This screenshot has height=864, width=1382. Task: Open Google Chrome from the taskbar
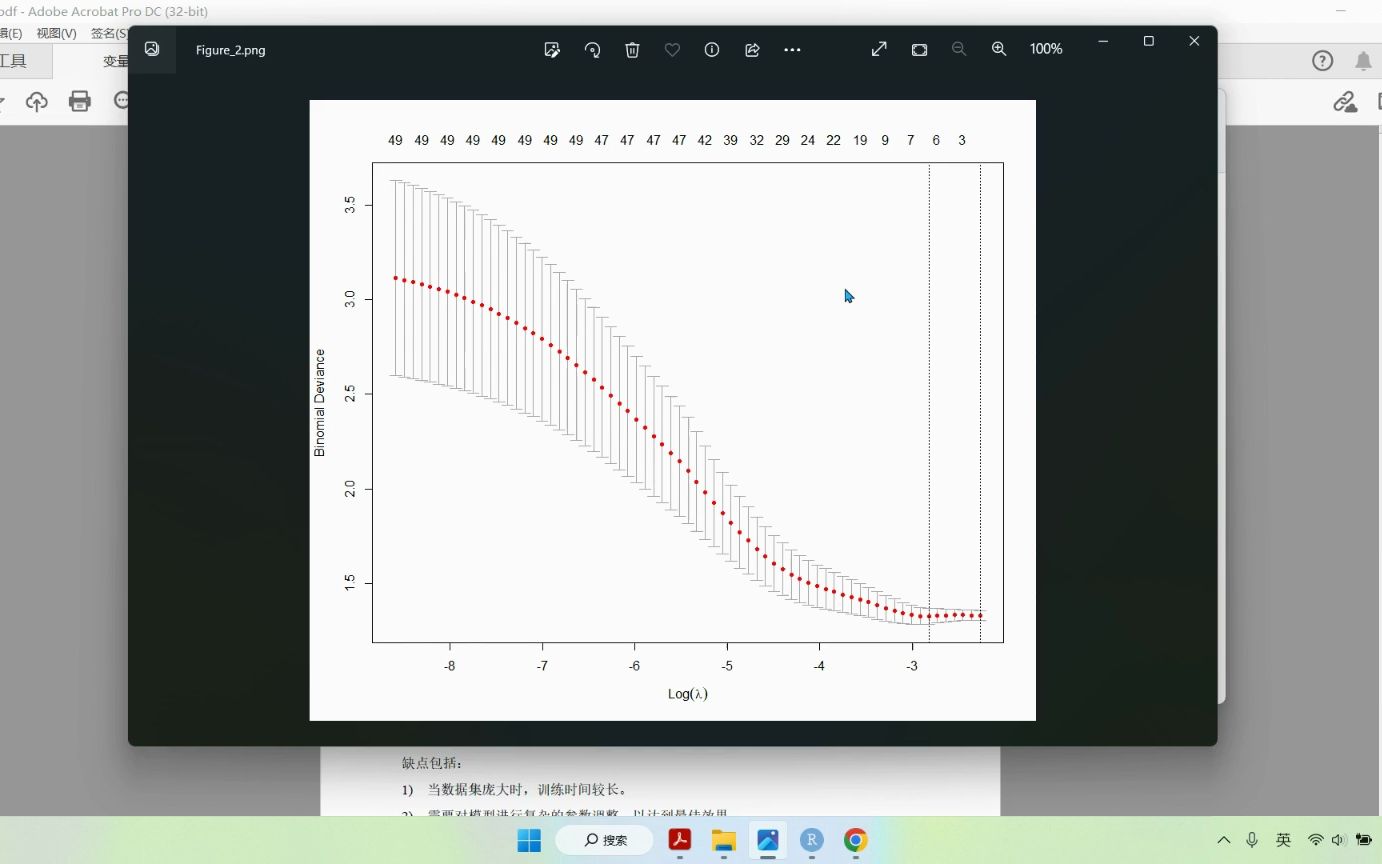855,840
